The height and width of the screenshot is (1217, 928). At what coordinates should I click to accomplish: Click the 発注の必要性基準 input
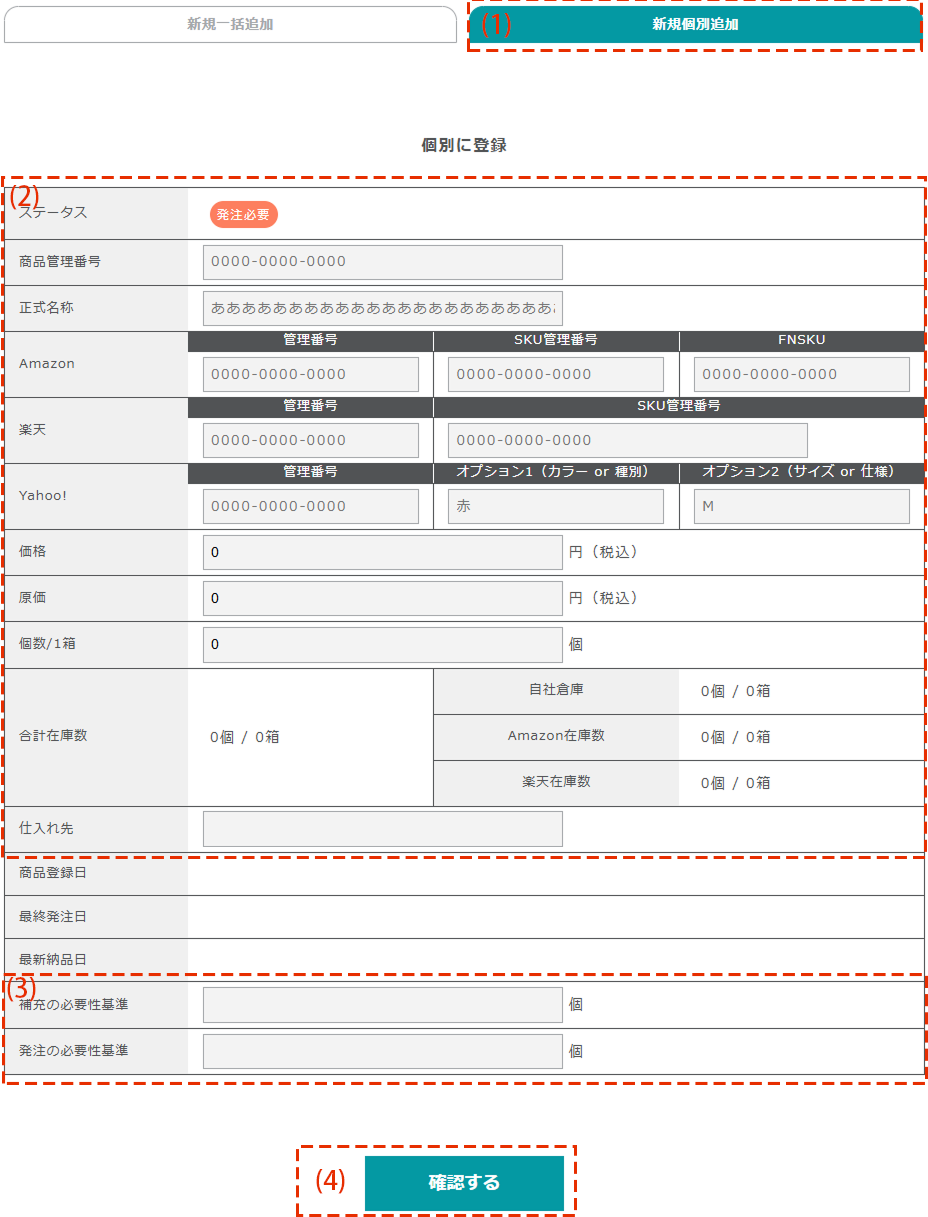tap(382, 1051)
